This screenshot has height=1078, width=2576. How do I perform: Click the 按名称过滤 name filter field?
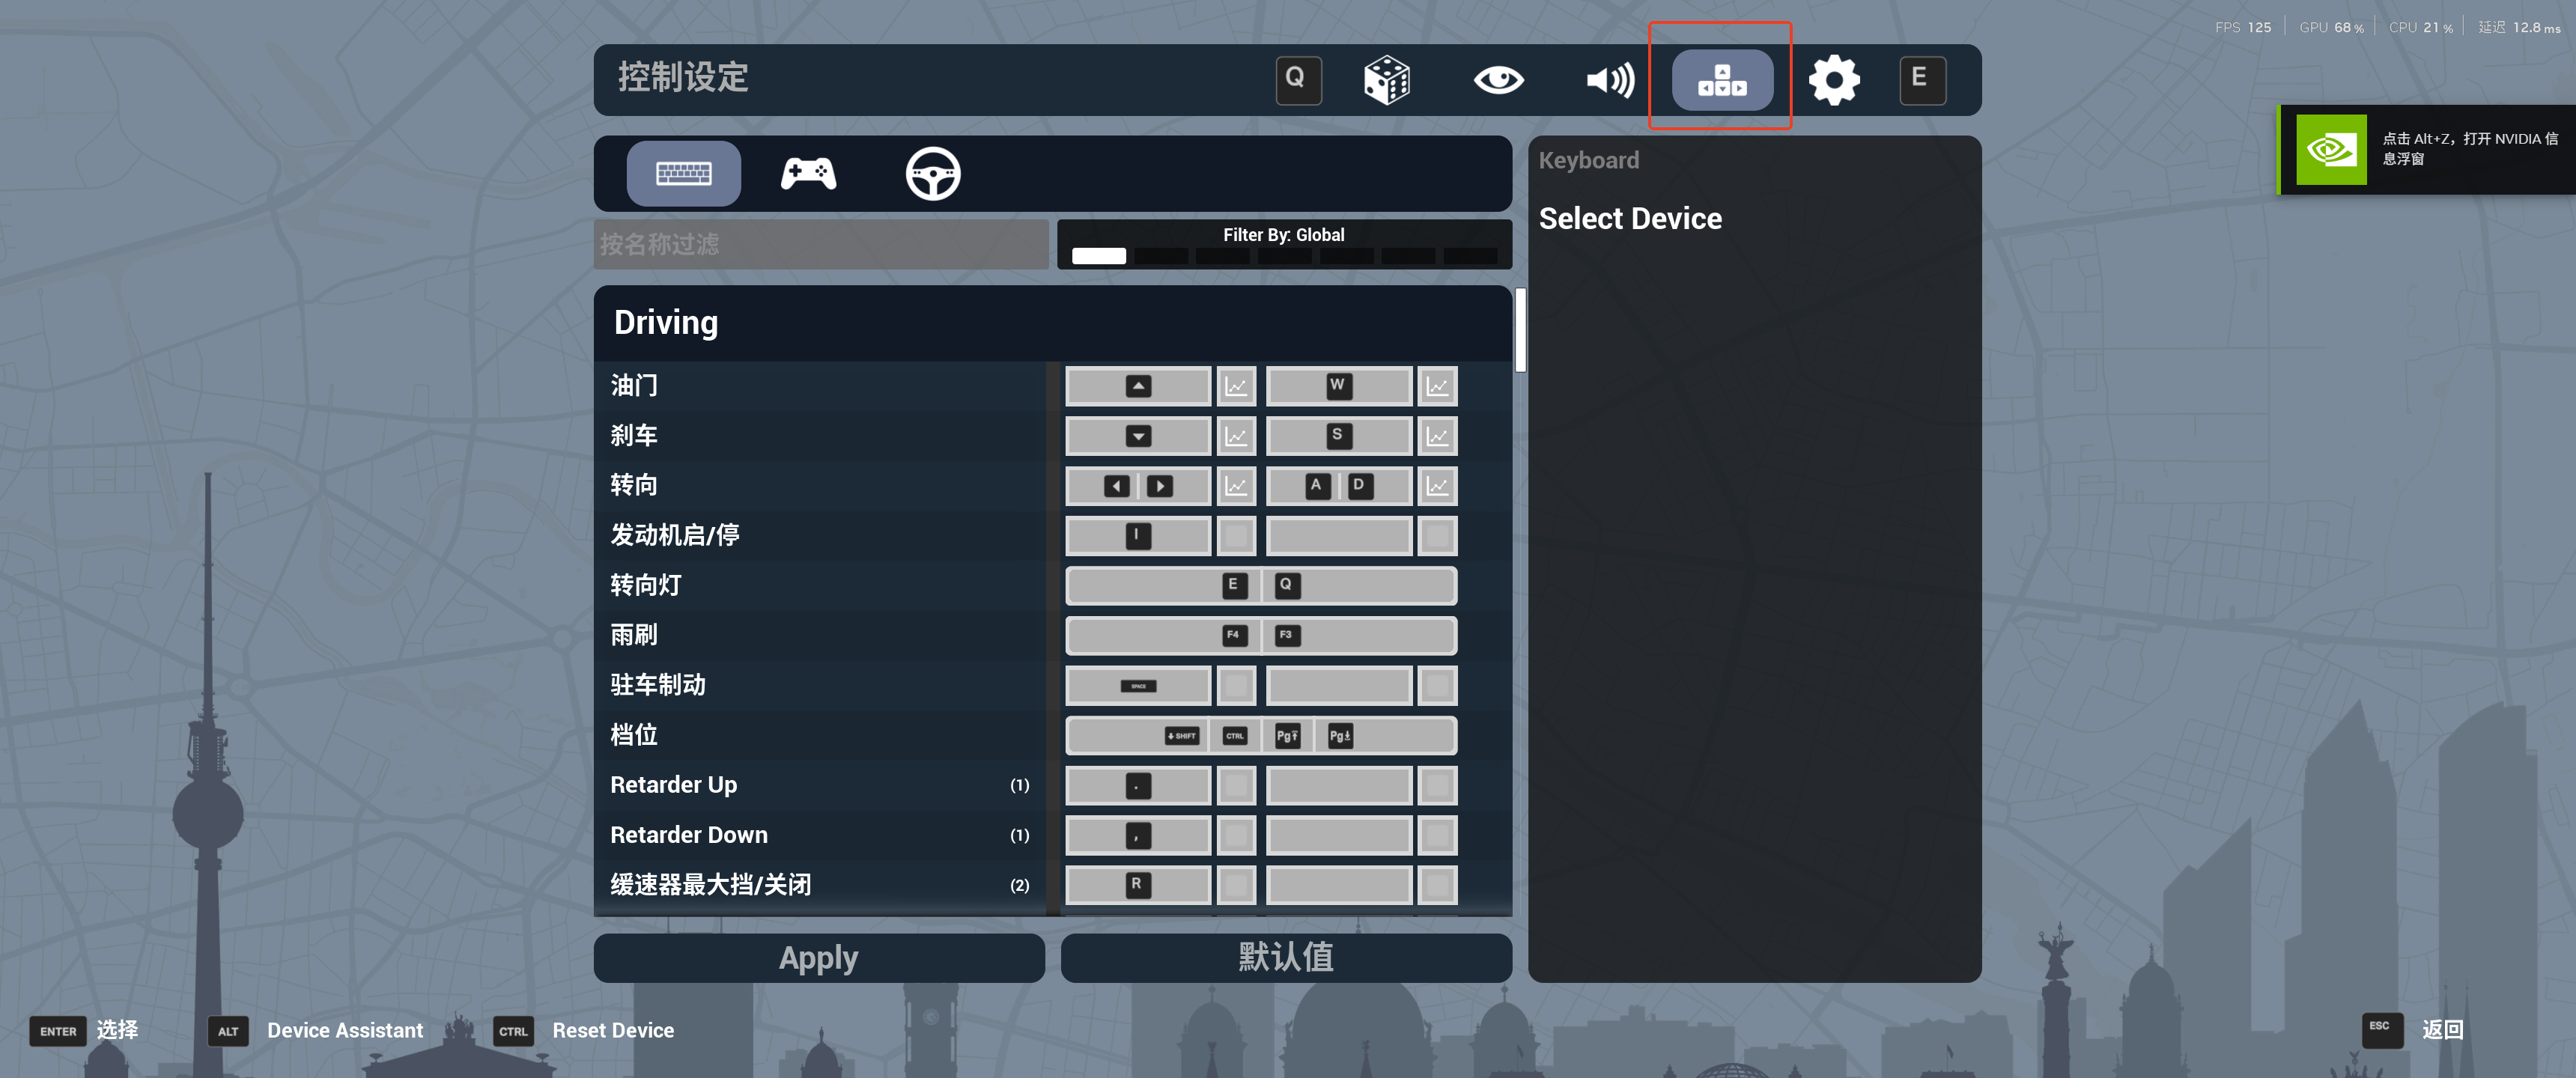(820, 245)
